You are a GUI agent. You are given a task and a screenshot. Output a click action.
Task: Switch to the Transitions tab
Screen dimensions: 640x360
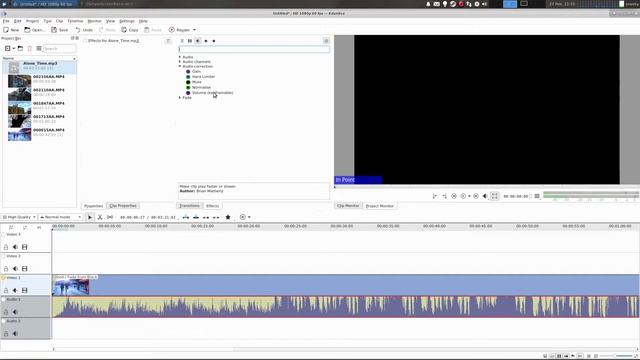click(189, 206)
